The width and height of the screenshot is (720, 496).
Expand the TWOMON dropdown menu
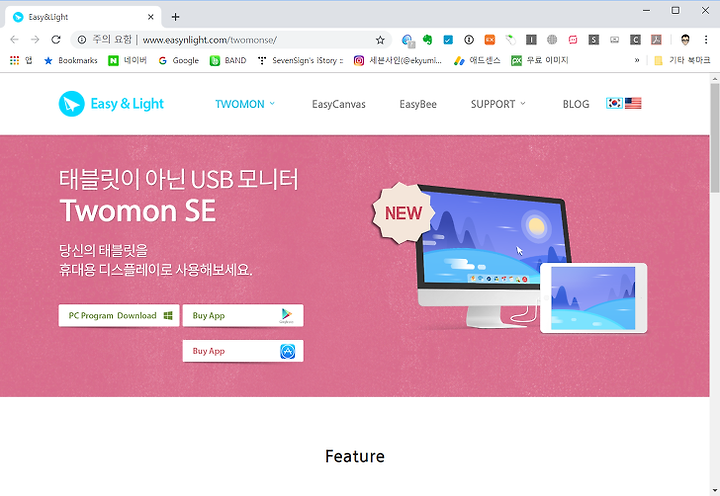click(x=245, y=104)
